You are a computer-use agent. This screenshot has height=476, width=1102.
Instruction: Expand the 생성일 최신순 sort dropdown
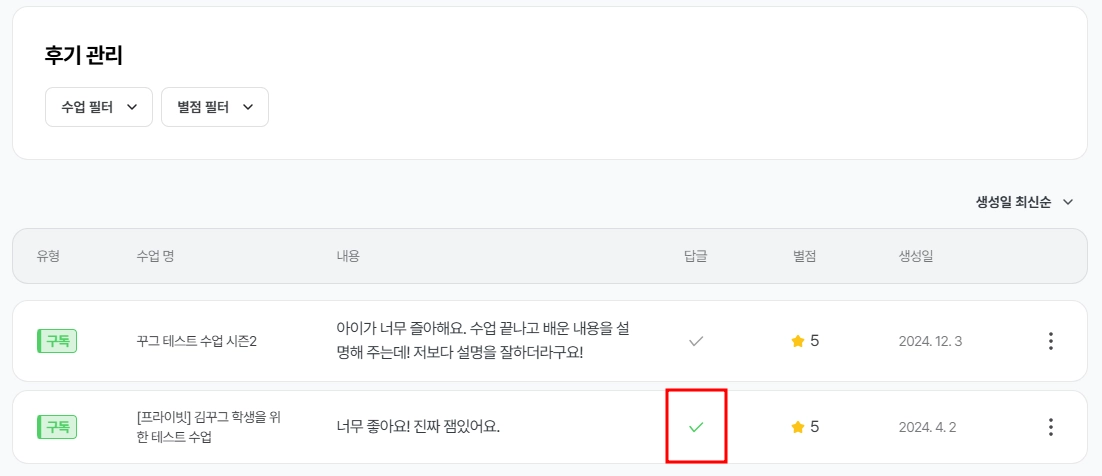point(1024,202)
